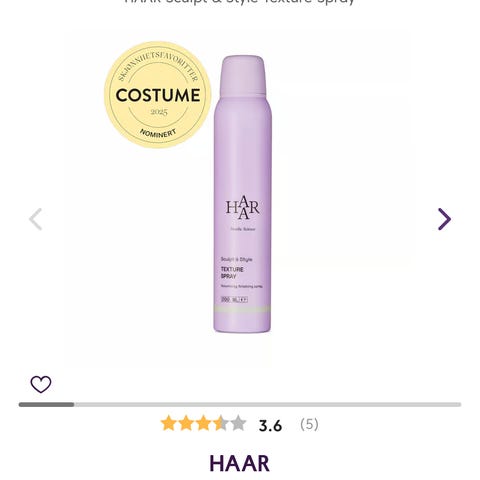The height and width of the screenshot is (480, 480).
Task: Click the HAAR logo on the bottle
Action: [242, 208]
